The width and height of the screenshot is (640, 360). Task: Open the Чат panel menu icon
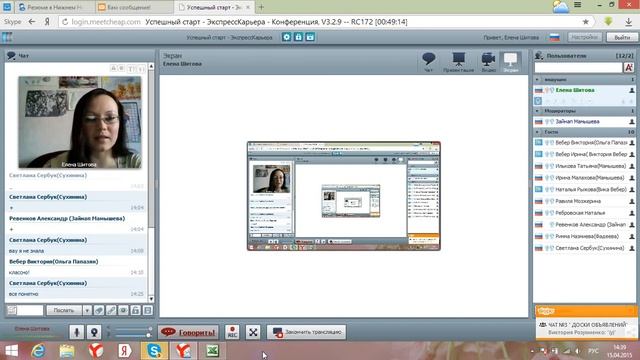pyautogui.click(x=11, y=56)
